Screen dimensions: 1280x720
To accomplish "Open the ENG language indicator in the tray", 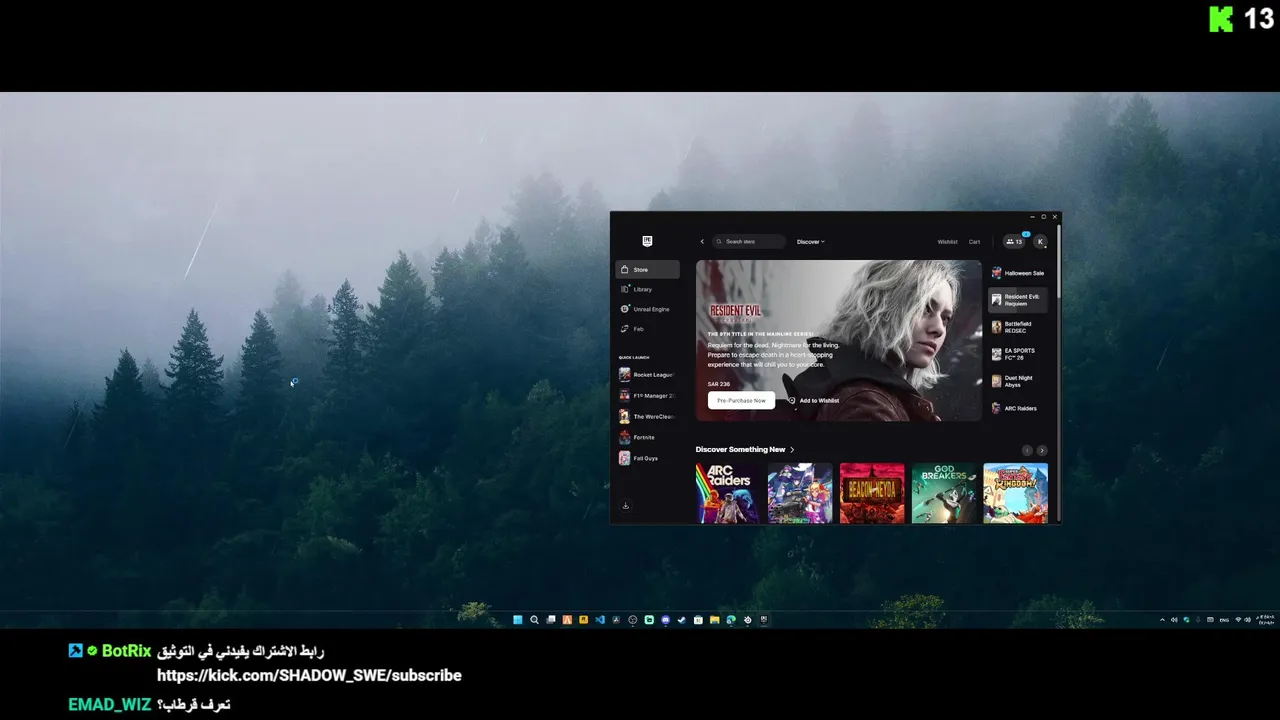I will pyautogui.click(x=1224, y=620).
